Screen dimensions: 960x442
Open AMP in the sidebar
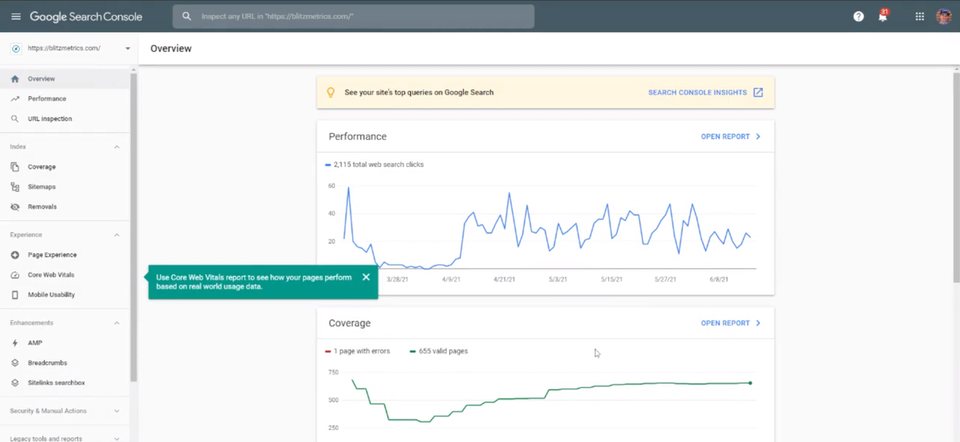pos(64,343)
